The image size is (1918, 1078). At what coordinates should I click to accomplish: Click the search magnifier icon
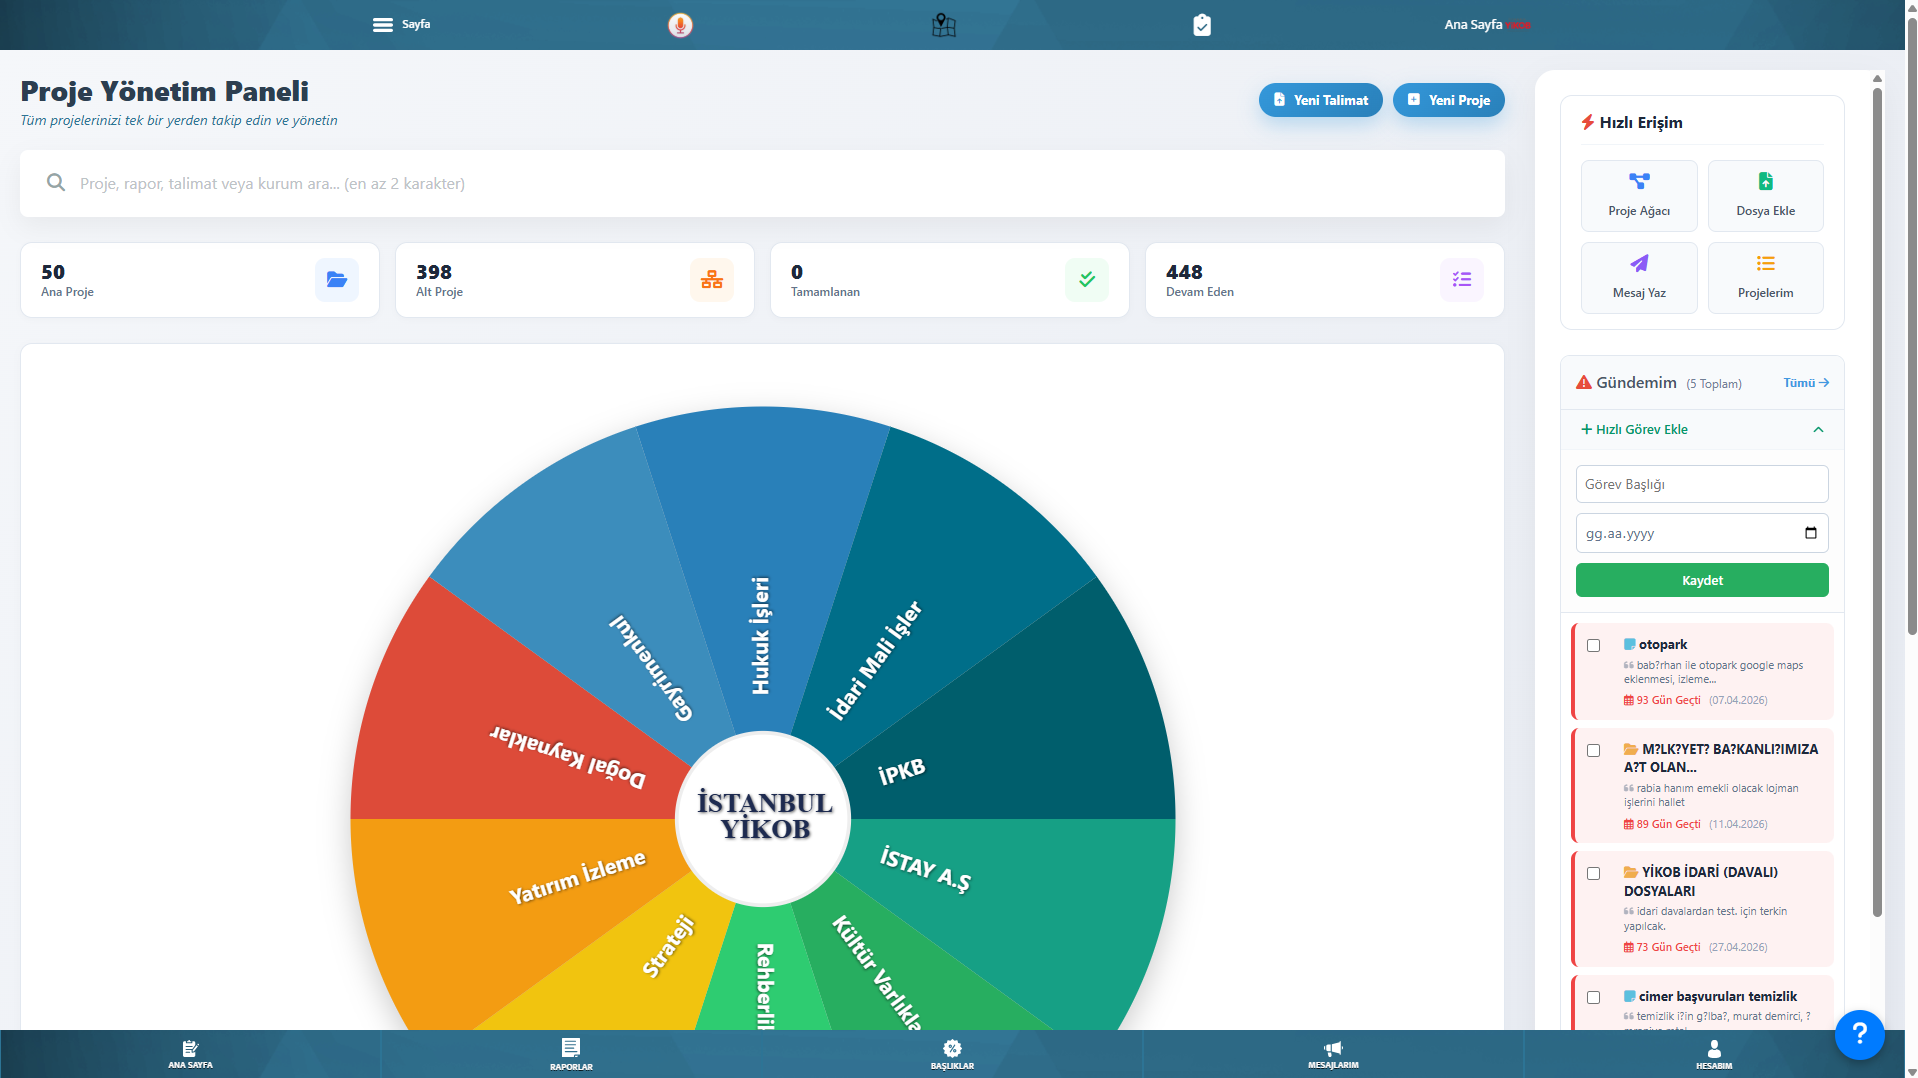click(x=56, y=183)
